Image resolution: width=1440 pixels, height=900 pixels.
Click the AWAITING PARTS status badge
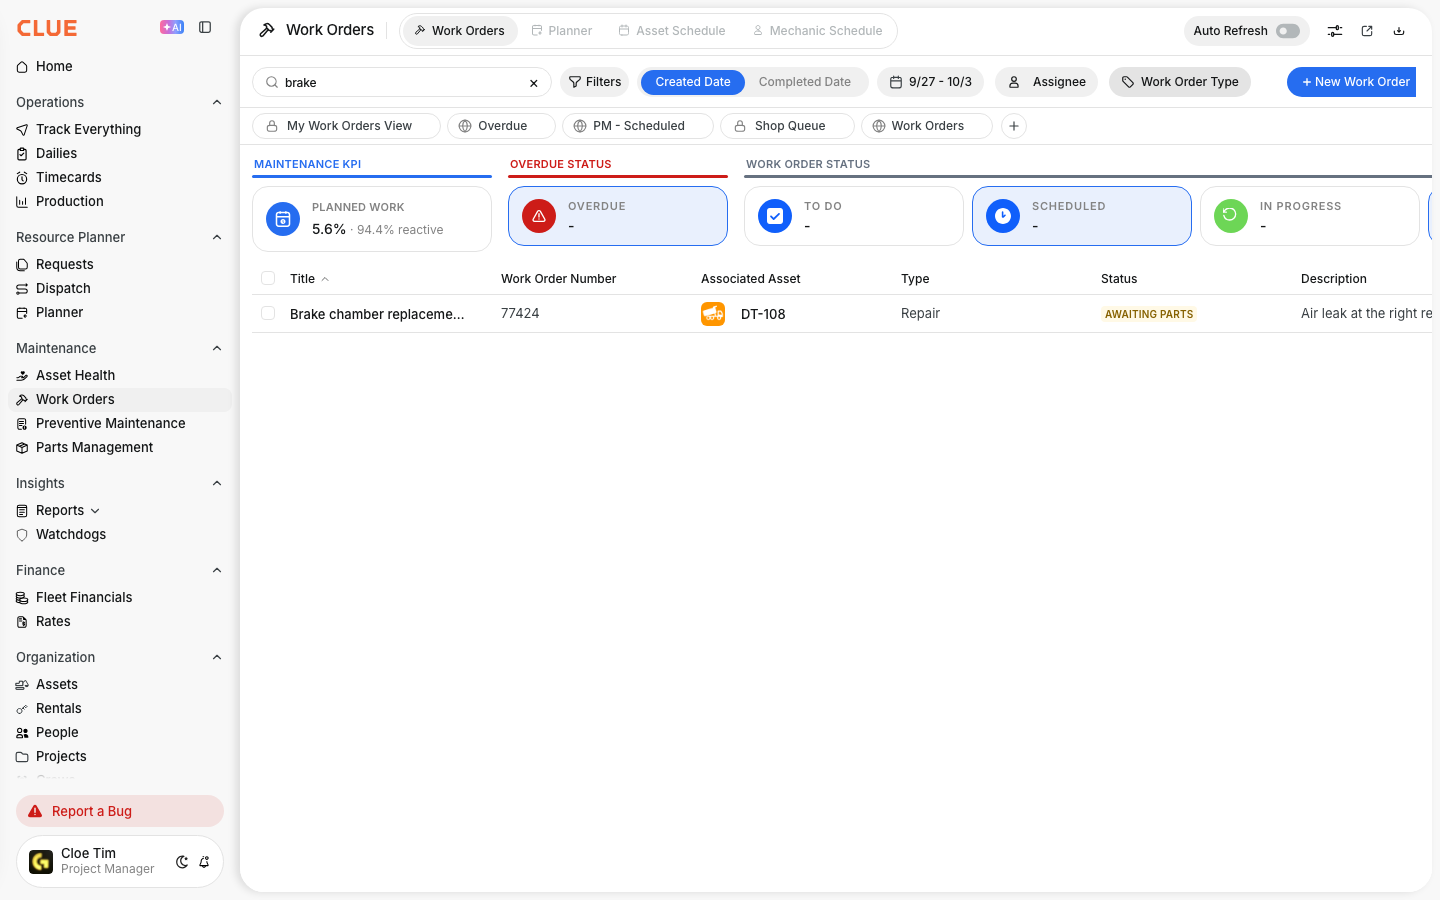click(1149, 314)
